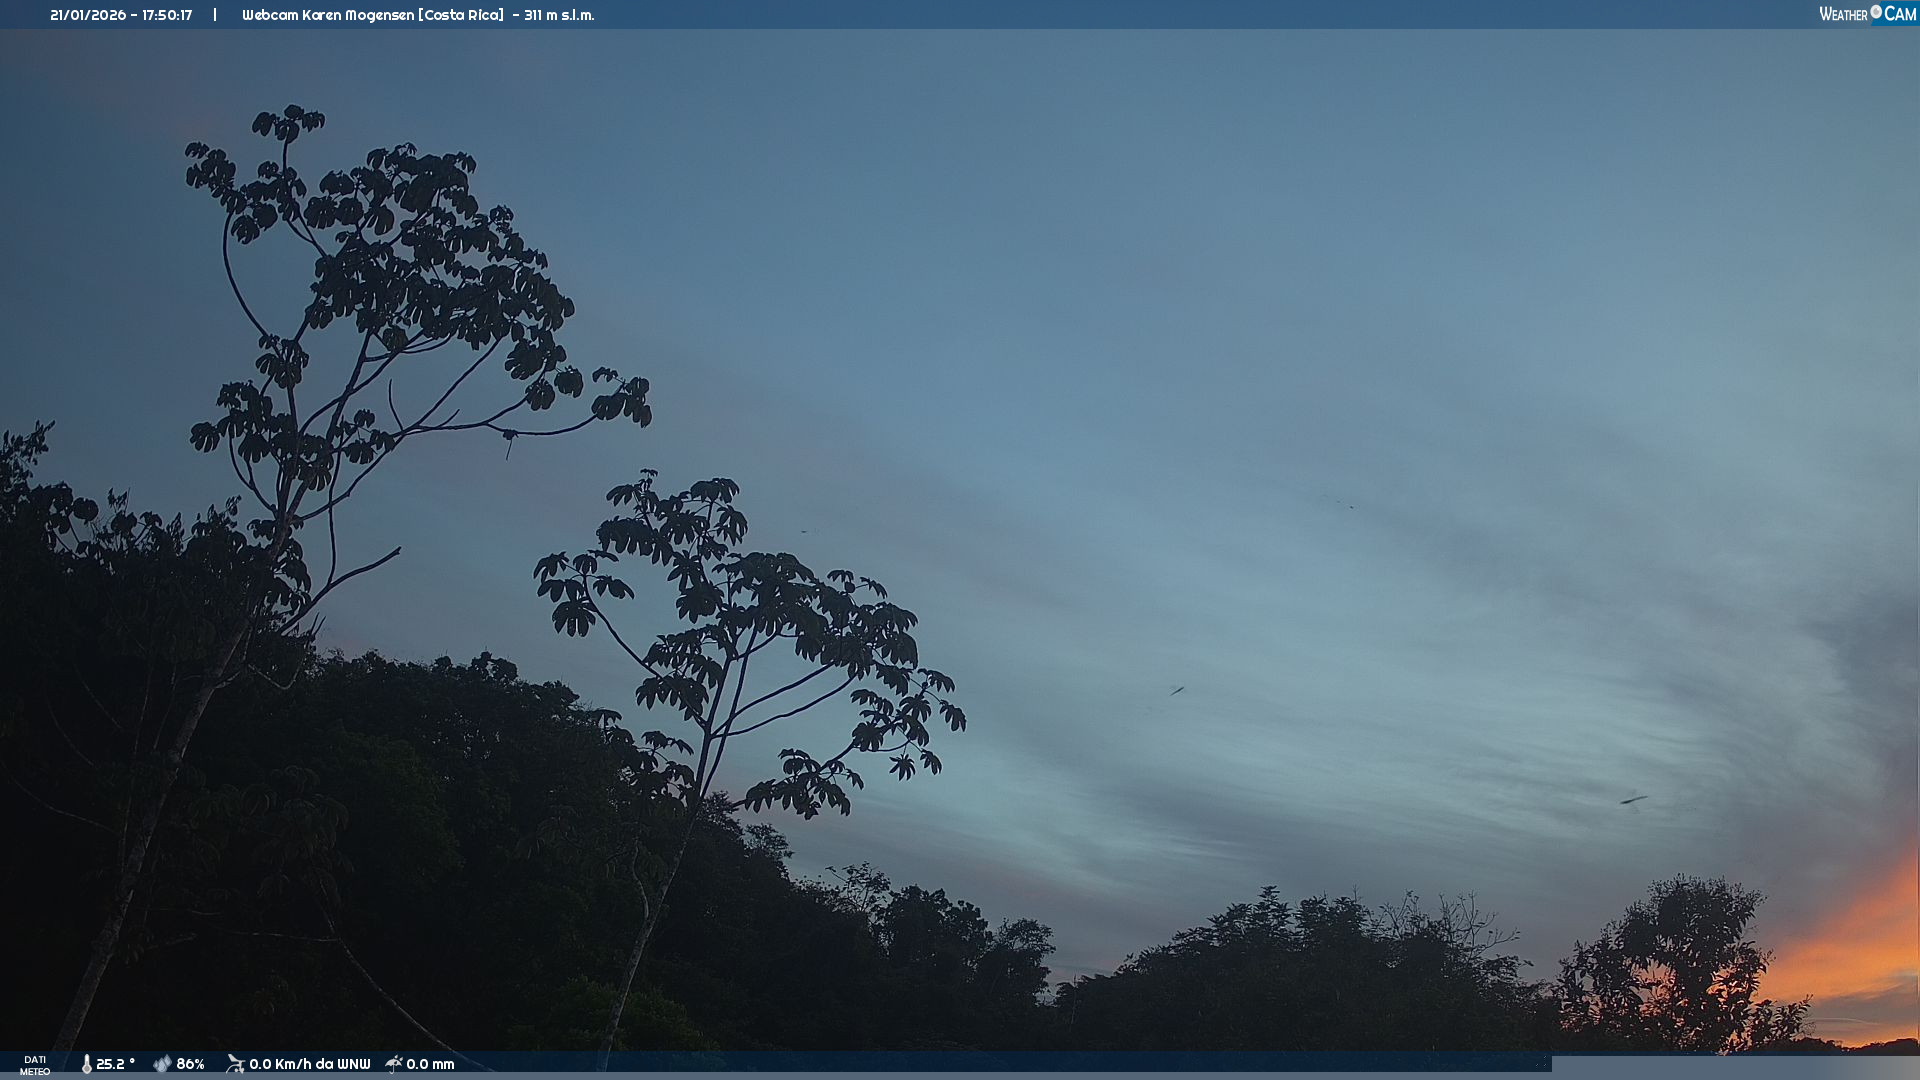
Task: Click the 0.0 Km/h da WNW wind reading
Action: tap(309, 1064)
